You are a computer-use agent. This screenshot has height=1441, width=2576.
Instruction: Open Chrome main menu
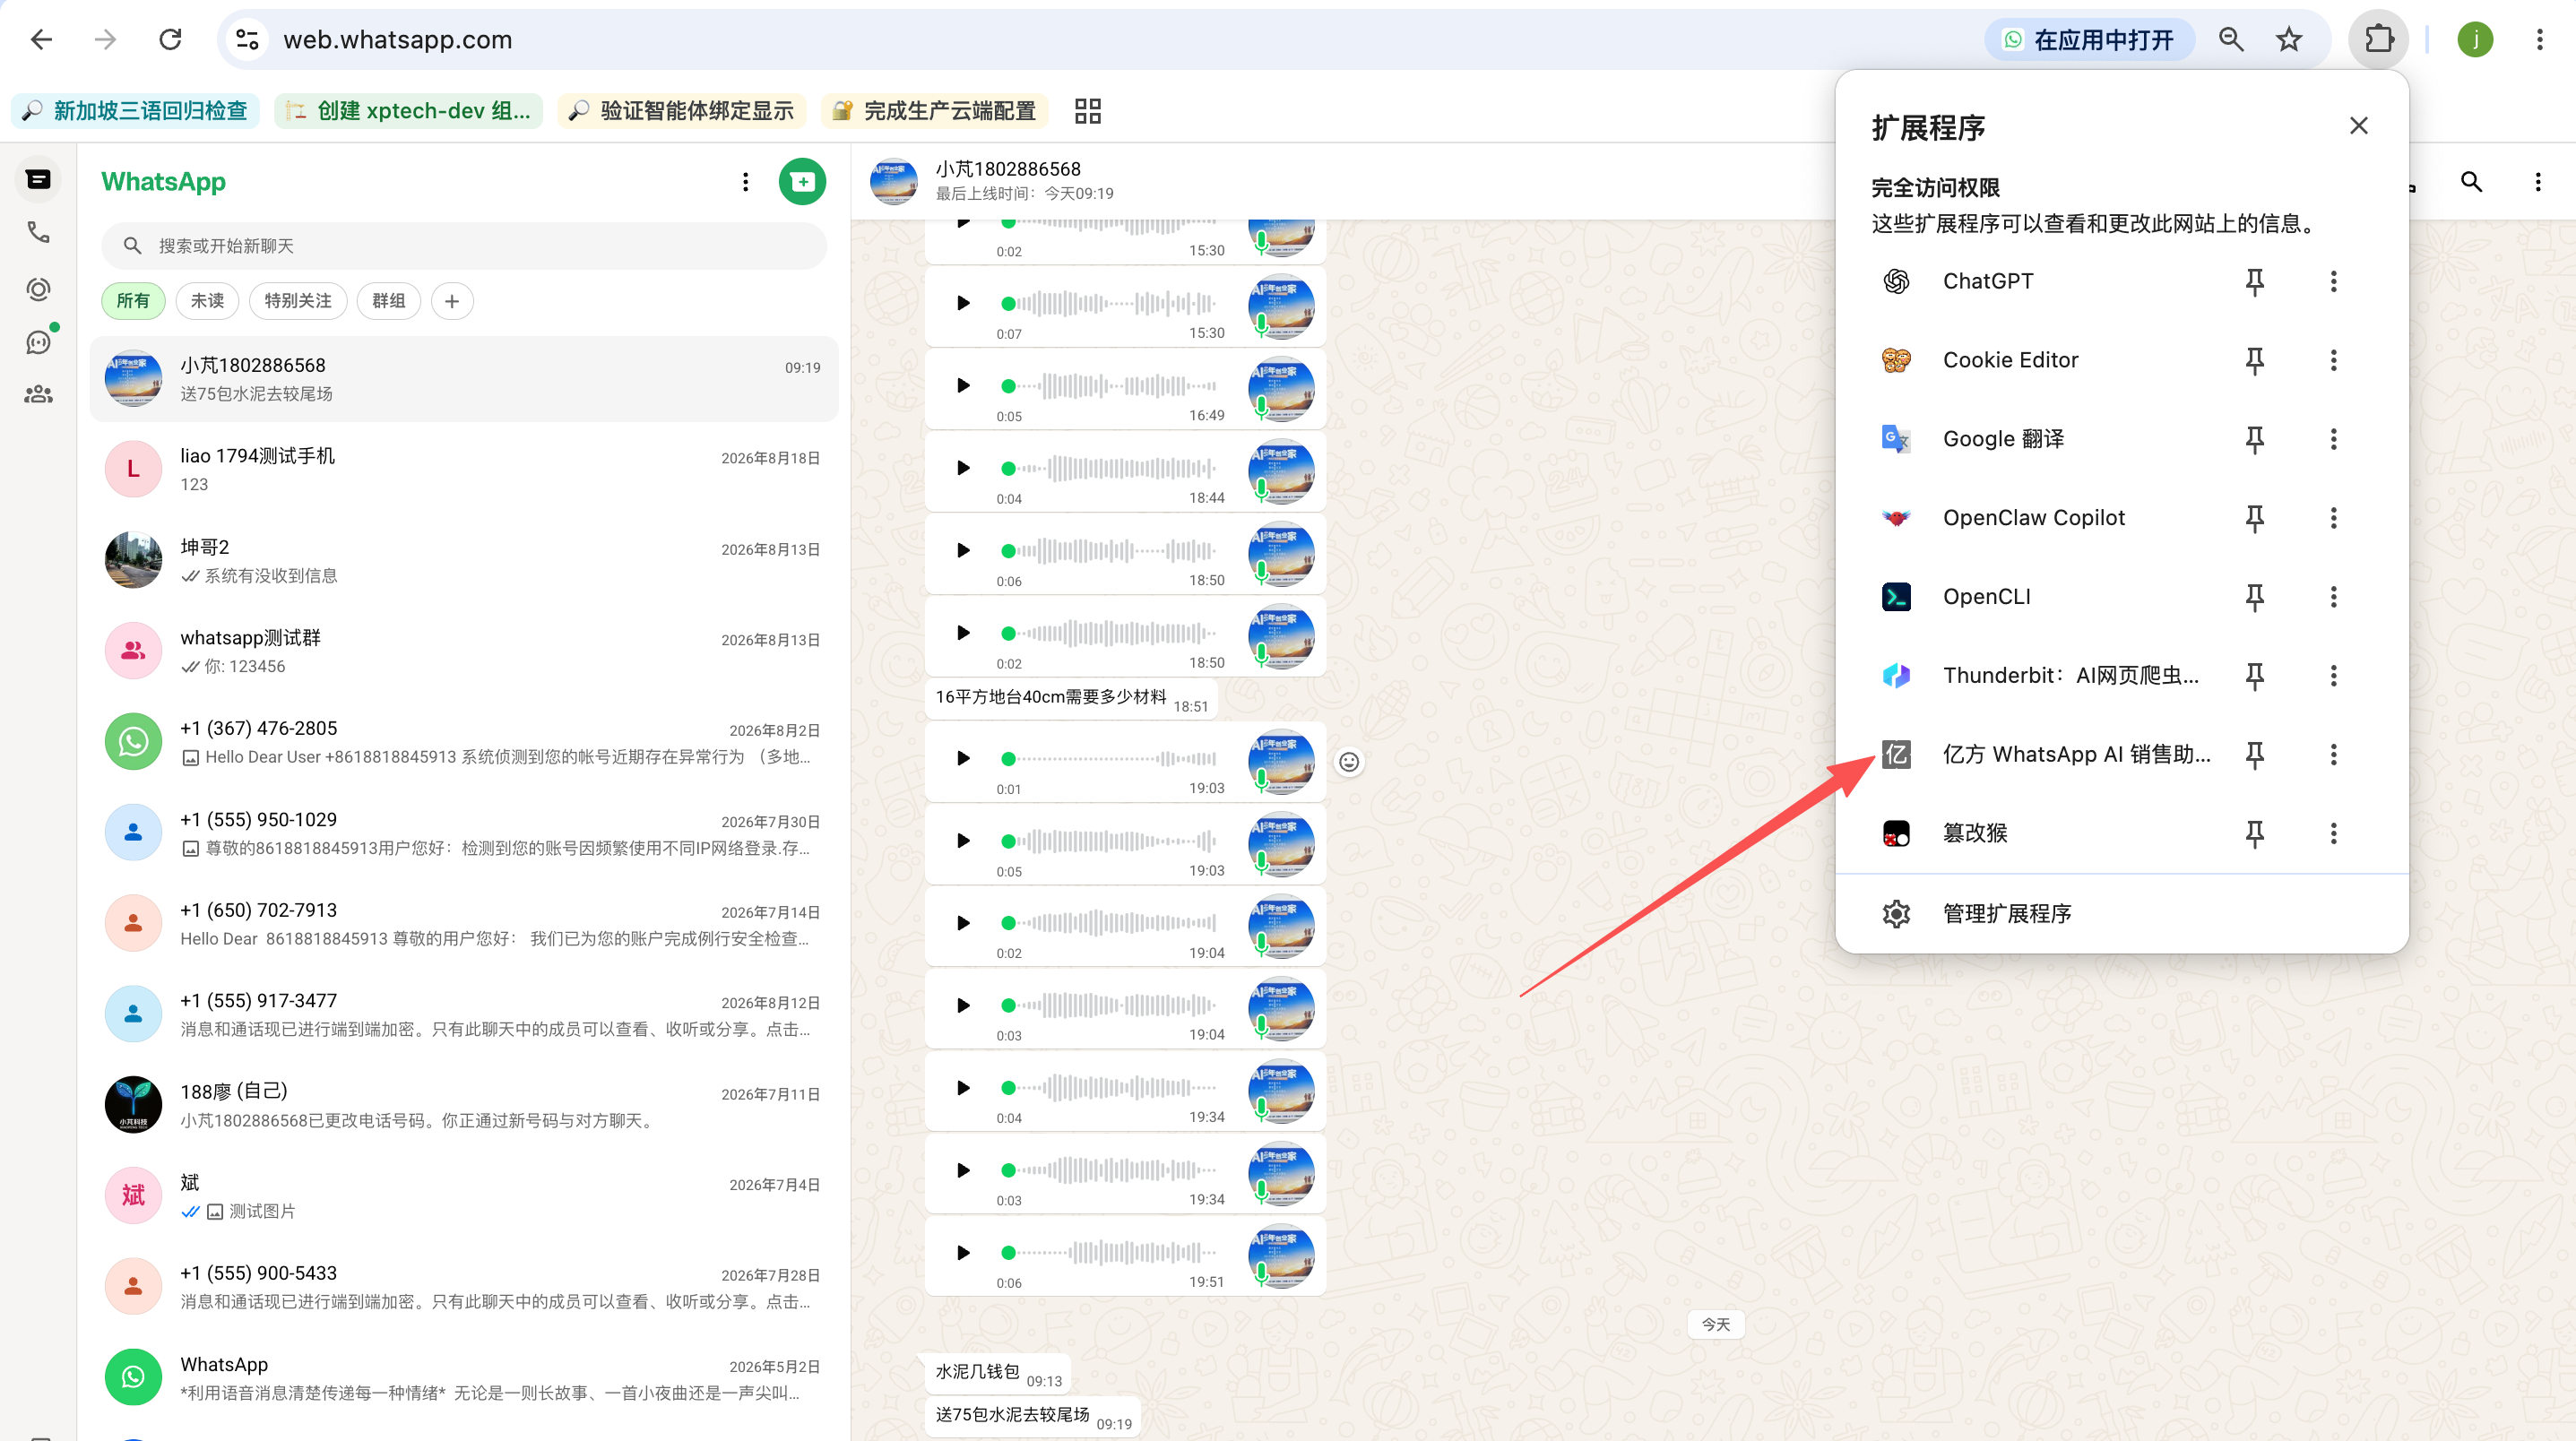coord(2539,40)
